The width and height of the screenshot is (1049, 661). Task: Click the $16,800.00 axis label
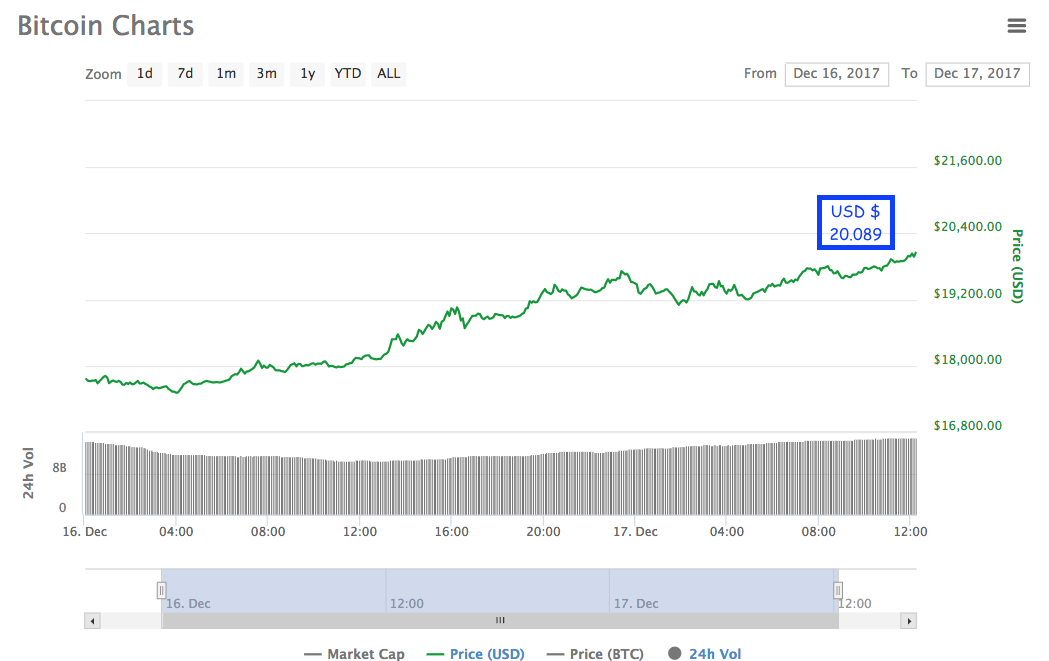967,426
